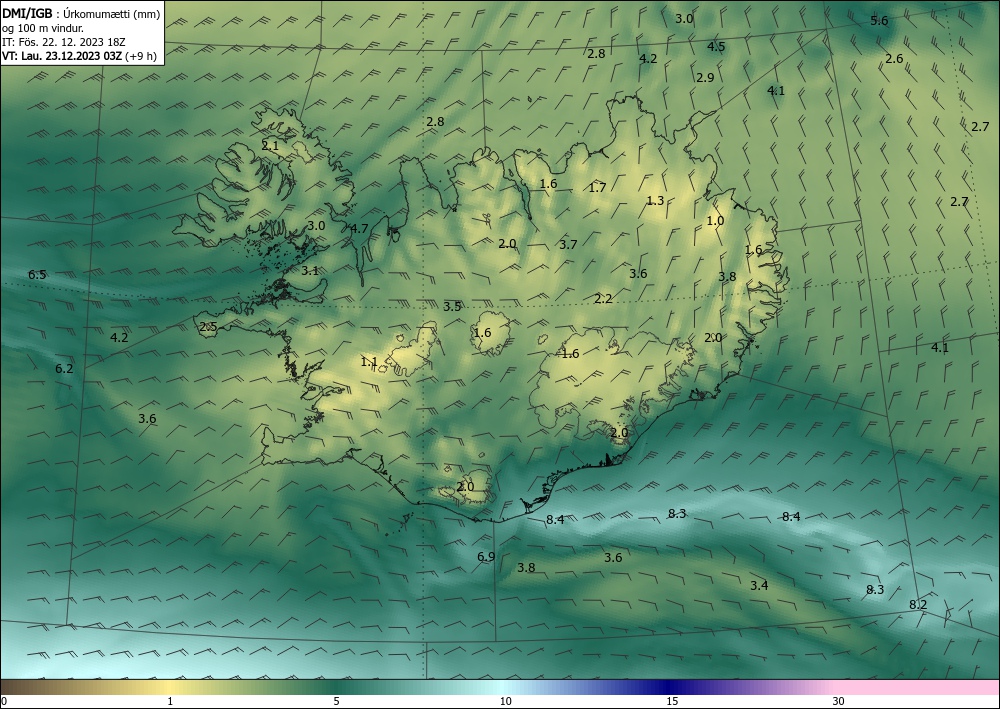Click the 1.0 value on the map

pos(715,221)
